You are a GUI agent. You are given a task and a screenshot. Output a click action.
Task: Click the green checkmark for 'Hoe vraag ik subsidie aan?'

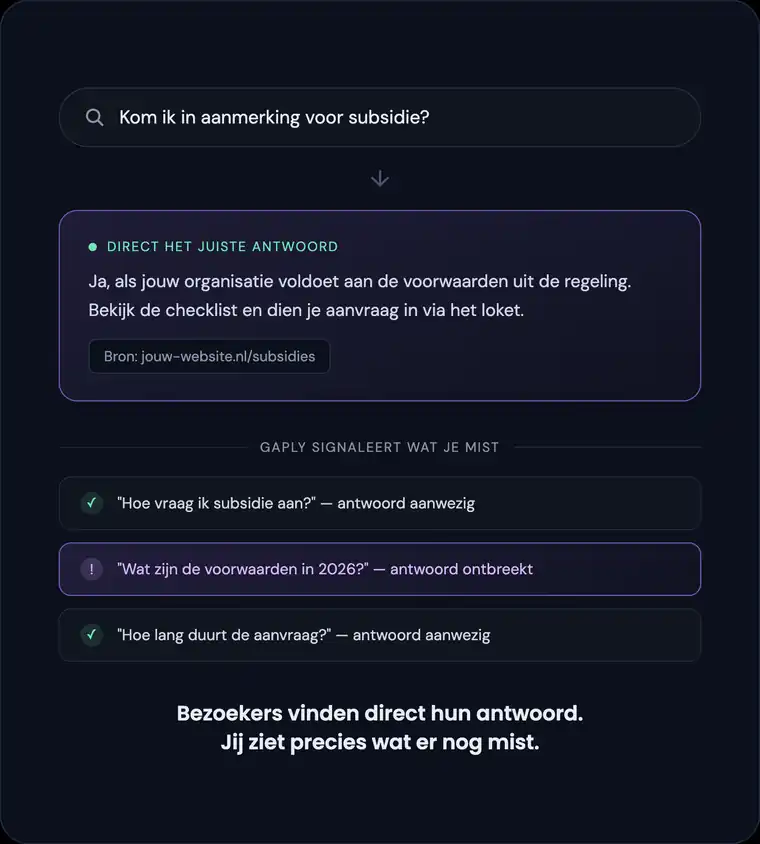(92, 503)
